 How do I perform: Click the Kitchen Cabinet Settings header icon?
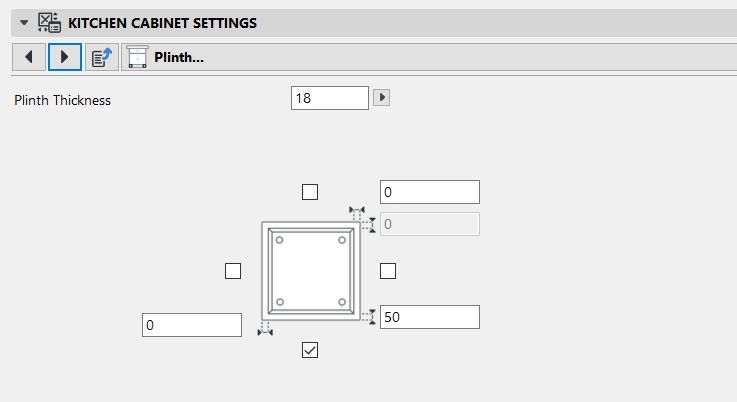(x=49, y=21)
